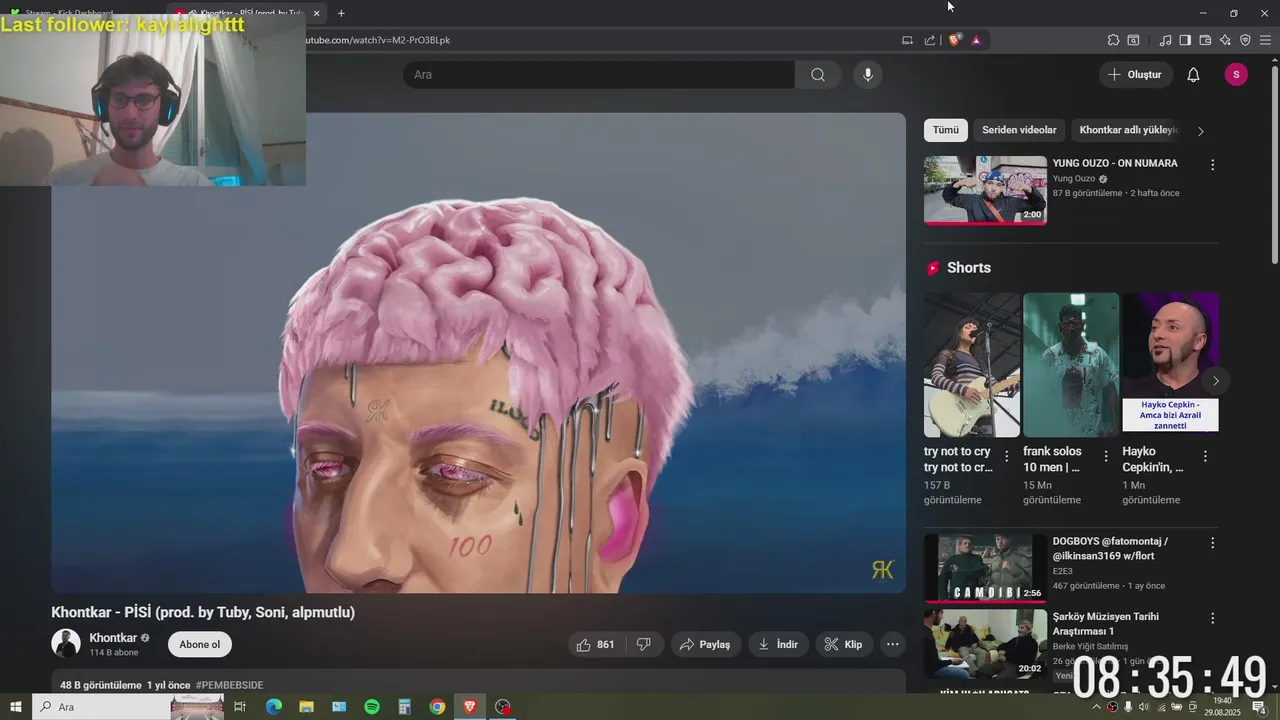Click the Oluştur create button
The width and height of the screenshot is (1280, 720).
(x=1135, y=75)
